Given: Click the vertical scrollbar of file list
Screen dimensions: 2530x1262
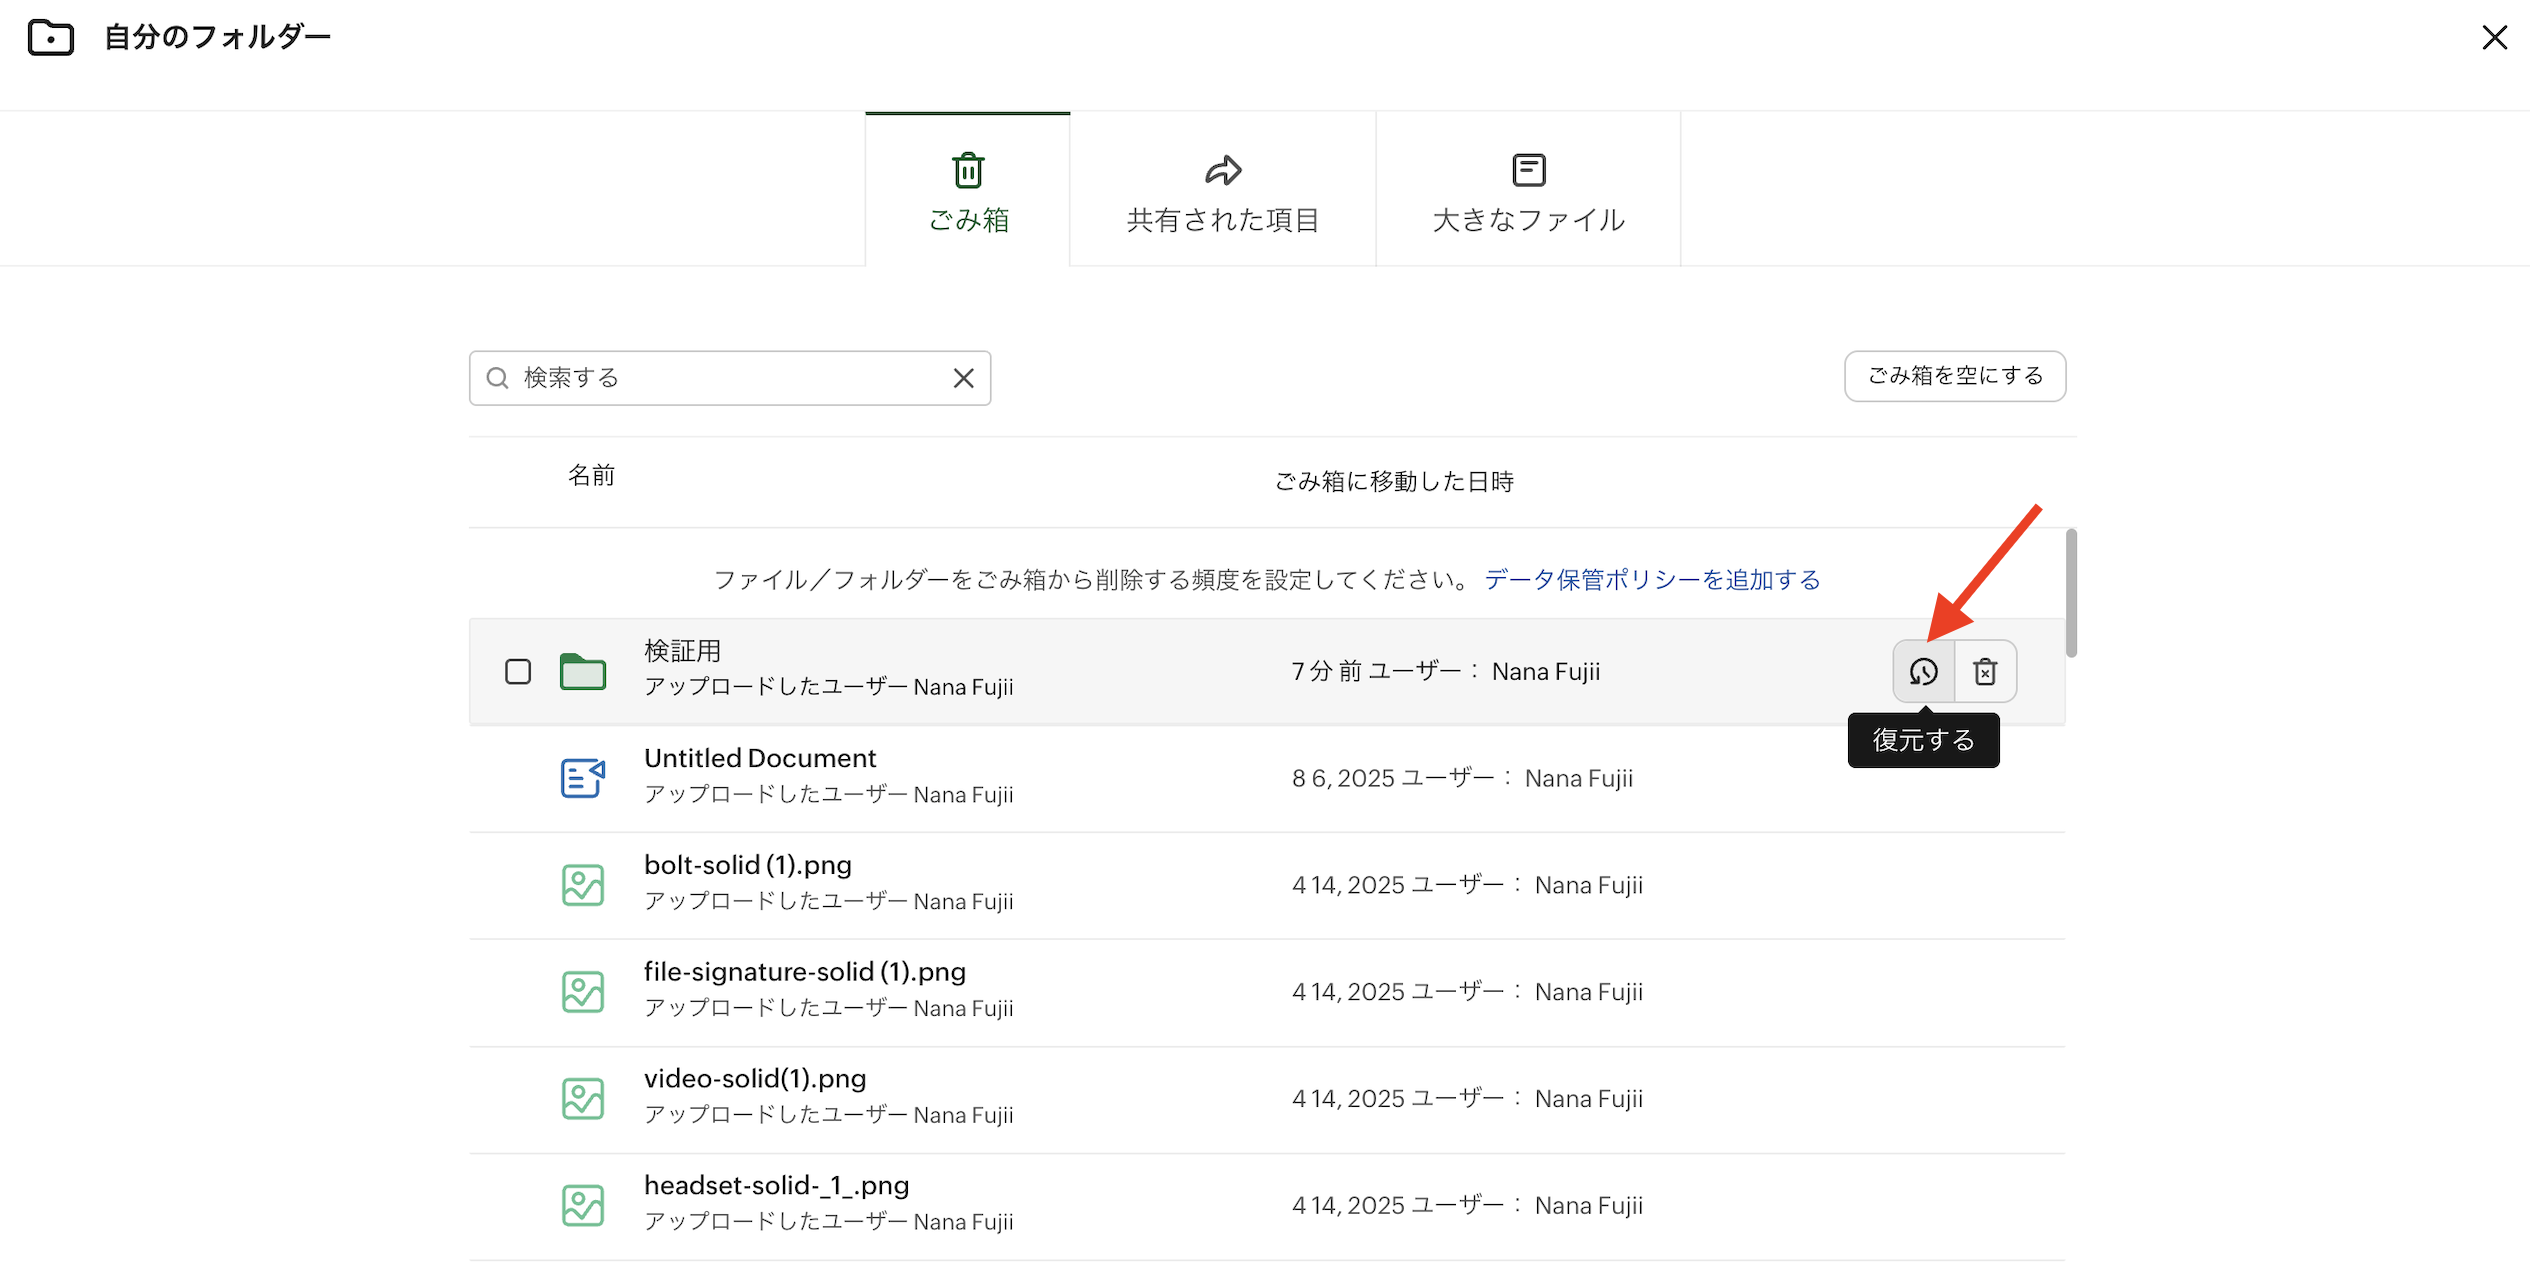Looking at the screenshot, I should (x=2071, y=593).
